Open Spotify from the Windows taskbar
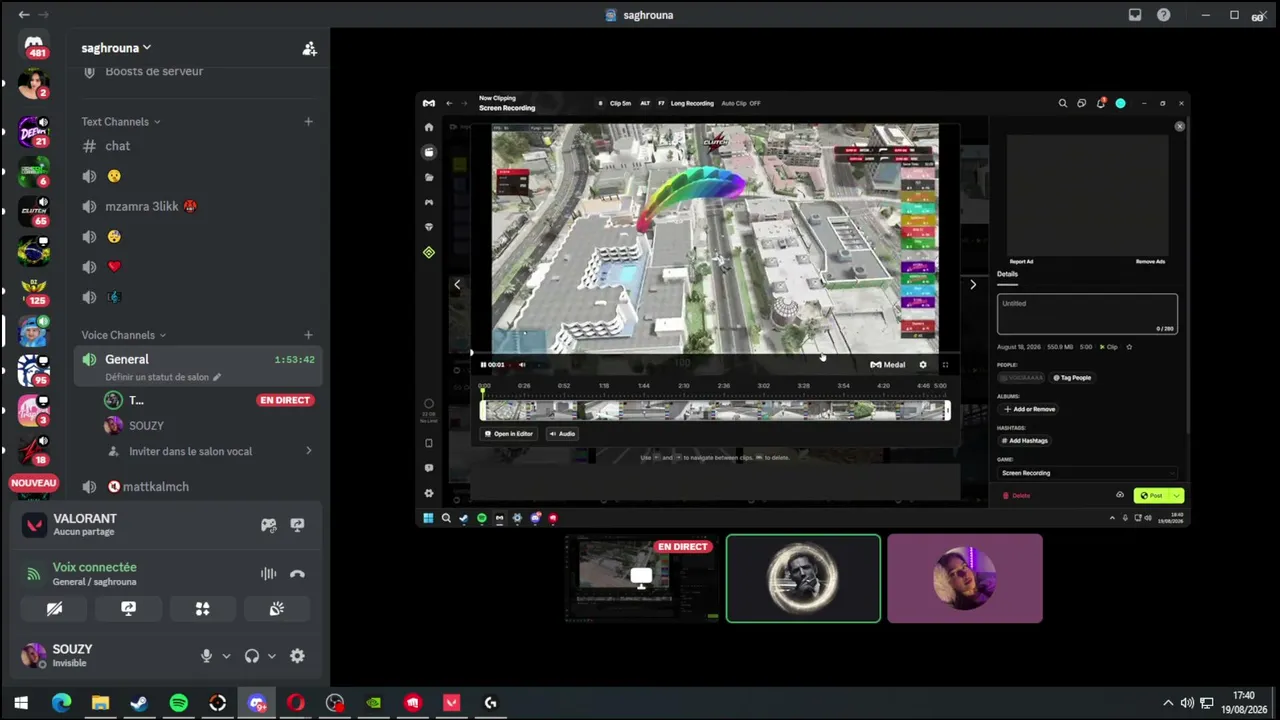This screenshot has height=720, width=1280. 178,703
